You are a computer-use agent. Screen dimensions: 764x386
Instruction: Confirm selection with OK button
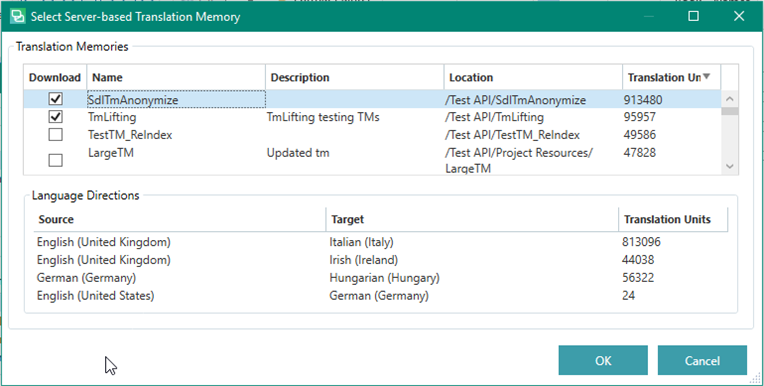[603, 361]
